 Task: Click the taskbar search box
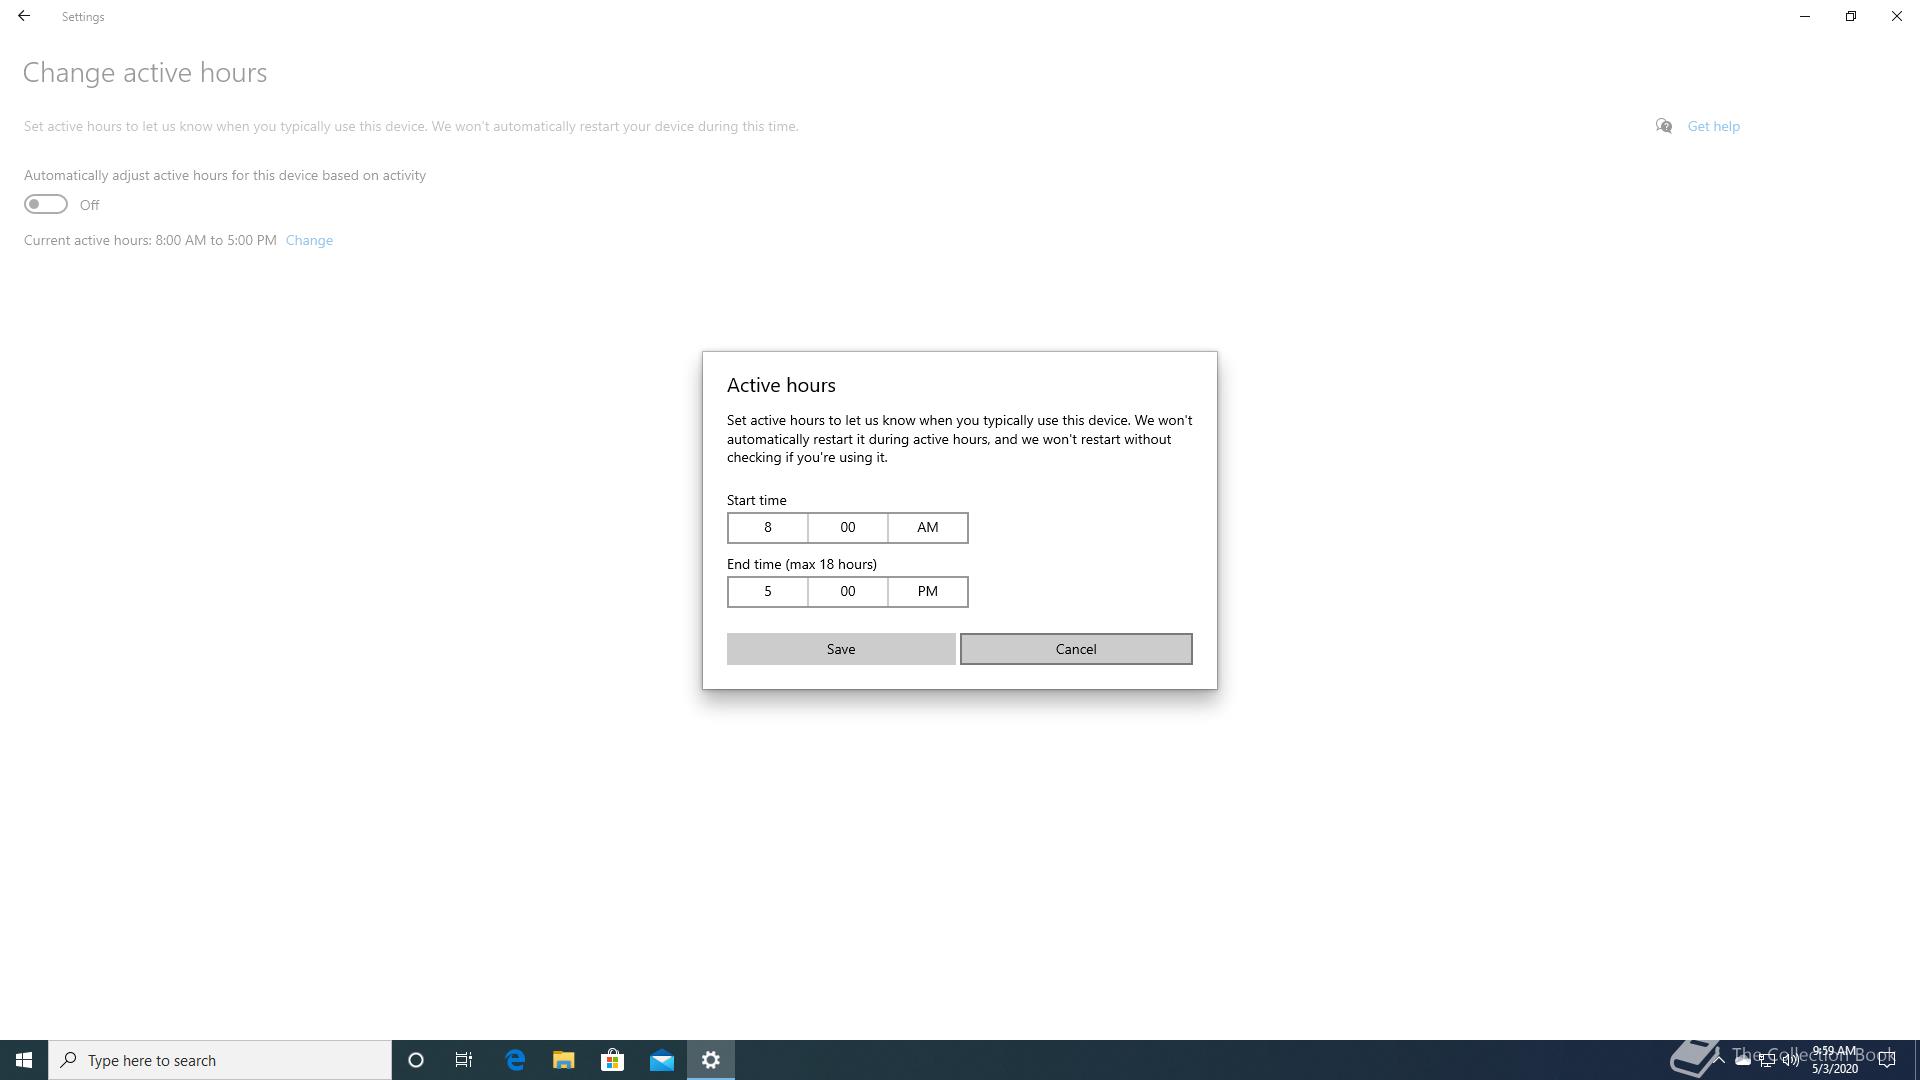pos(220,1060)
